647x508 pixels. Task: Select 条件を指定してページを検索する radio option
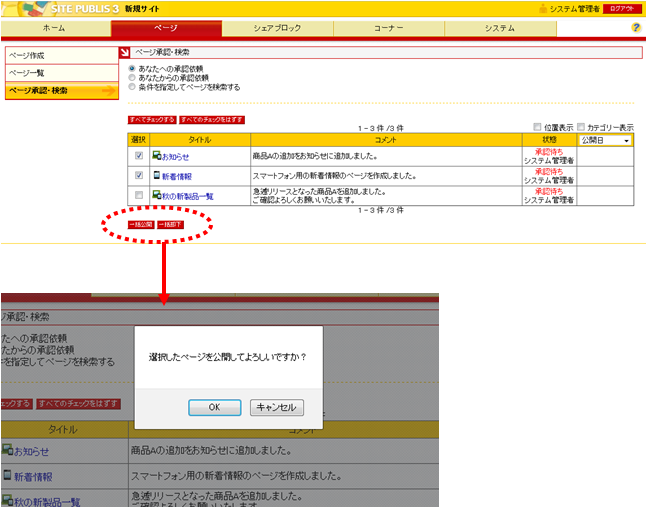(x=132, y=87)
